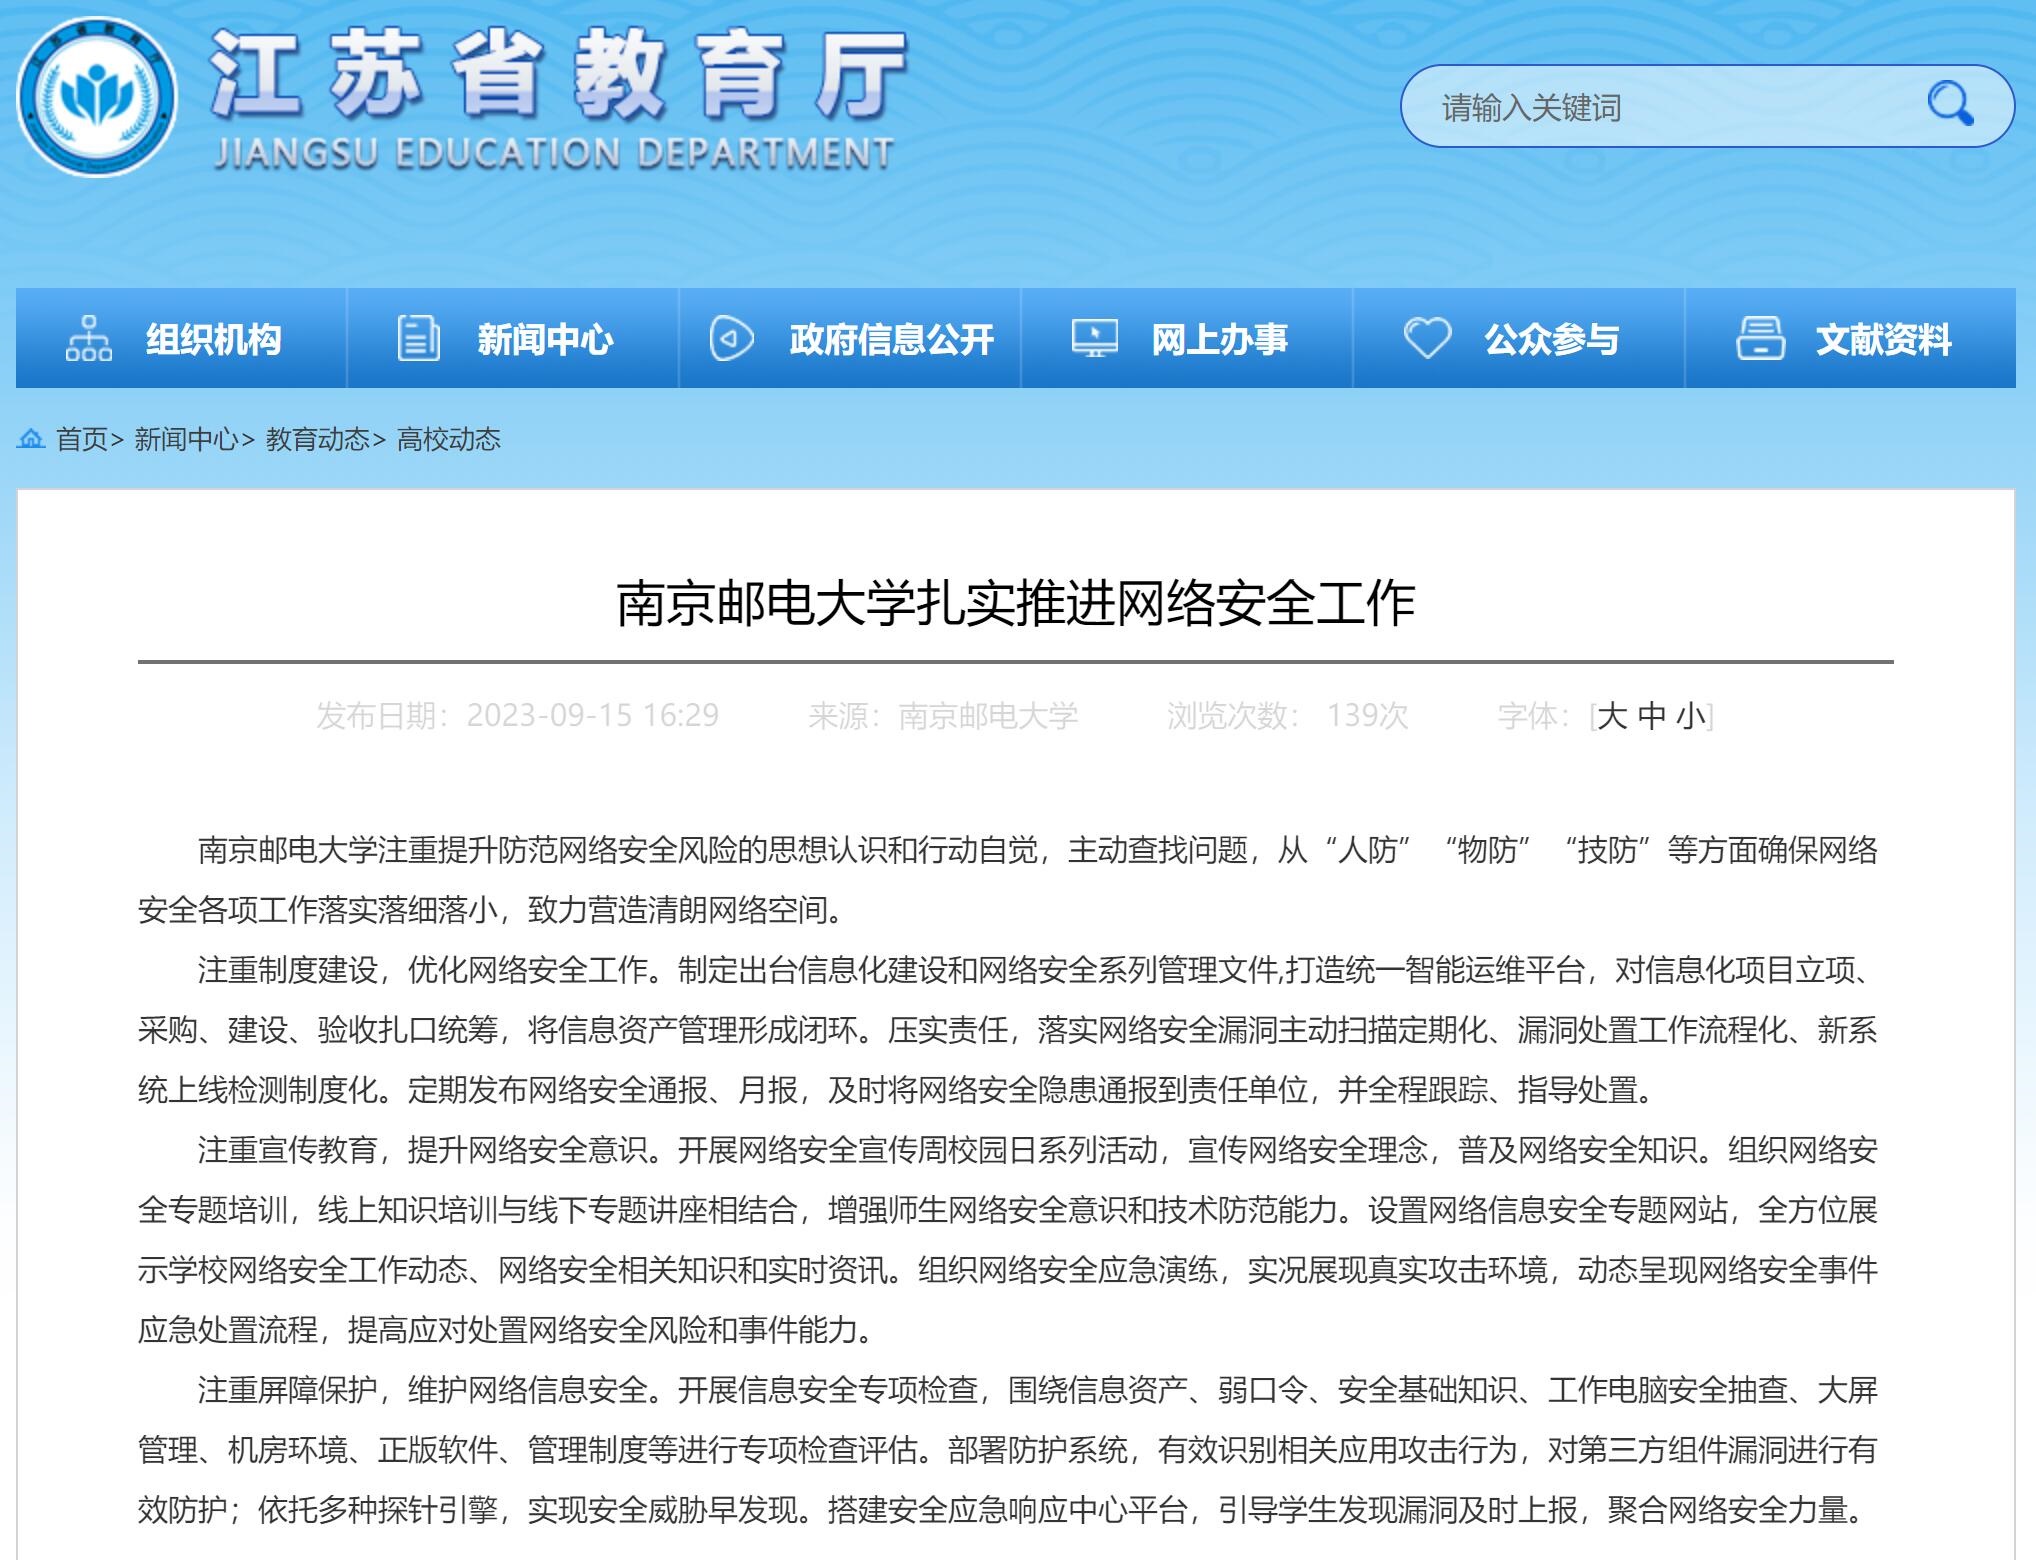Go to 首页 via breadcrumb link
The width and height of the screenshot is (2036, 1560).
(81, 439)
